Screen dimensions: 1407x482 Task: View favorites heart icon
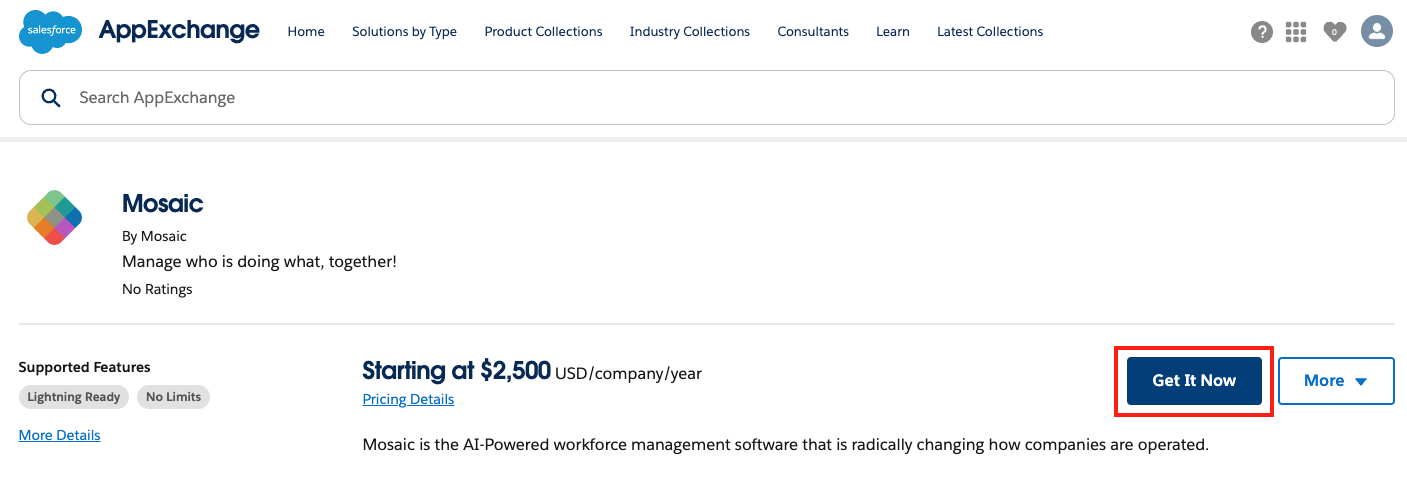pos(1334,32)
